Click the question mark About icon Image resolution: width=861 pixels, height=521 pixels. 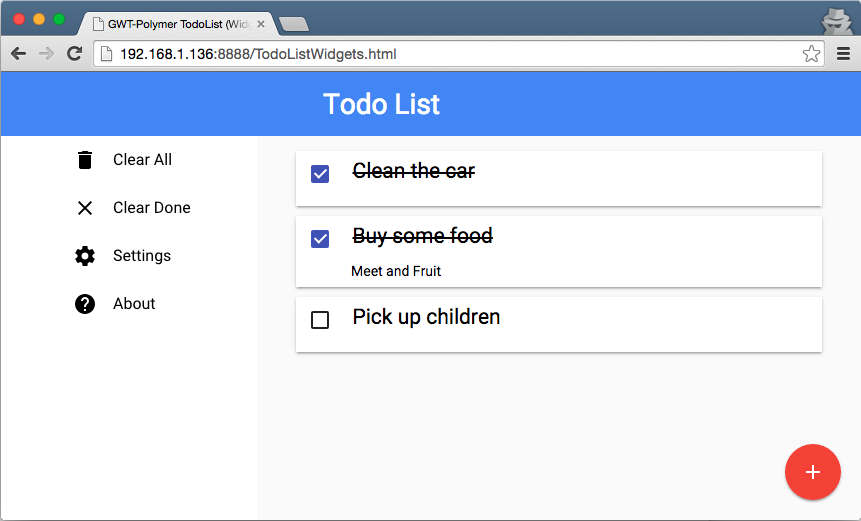coord(85,304)
